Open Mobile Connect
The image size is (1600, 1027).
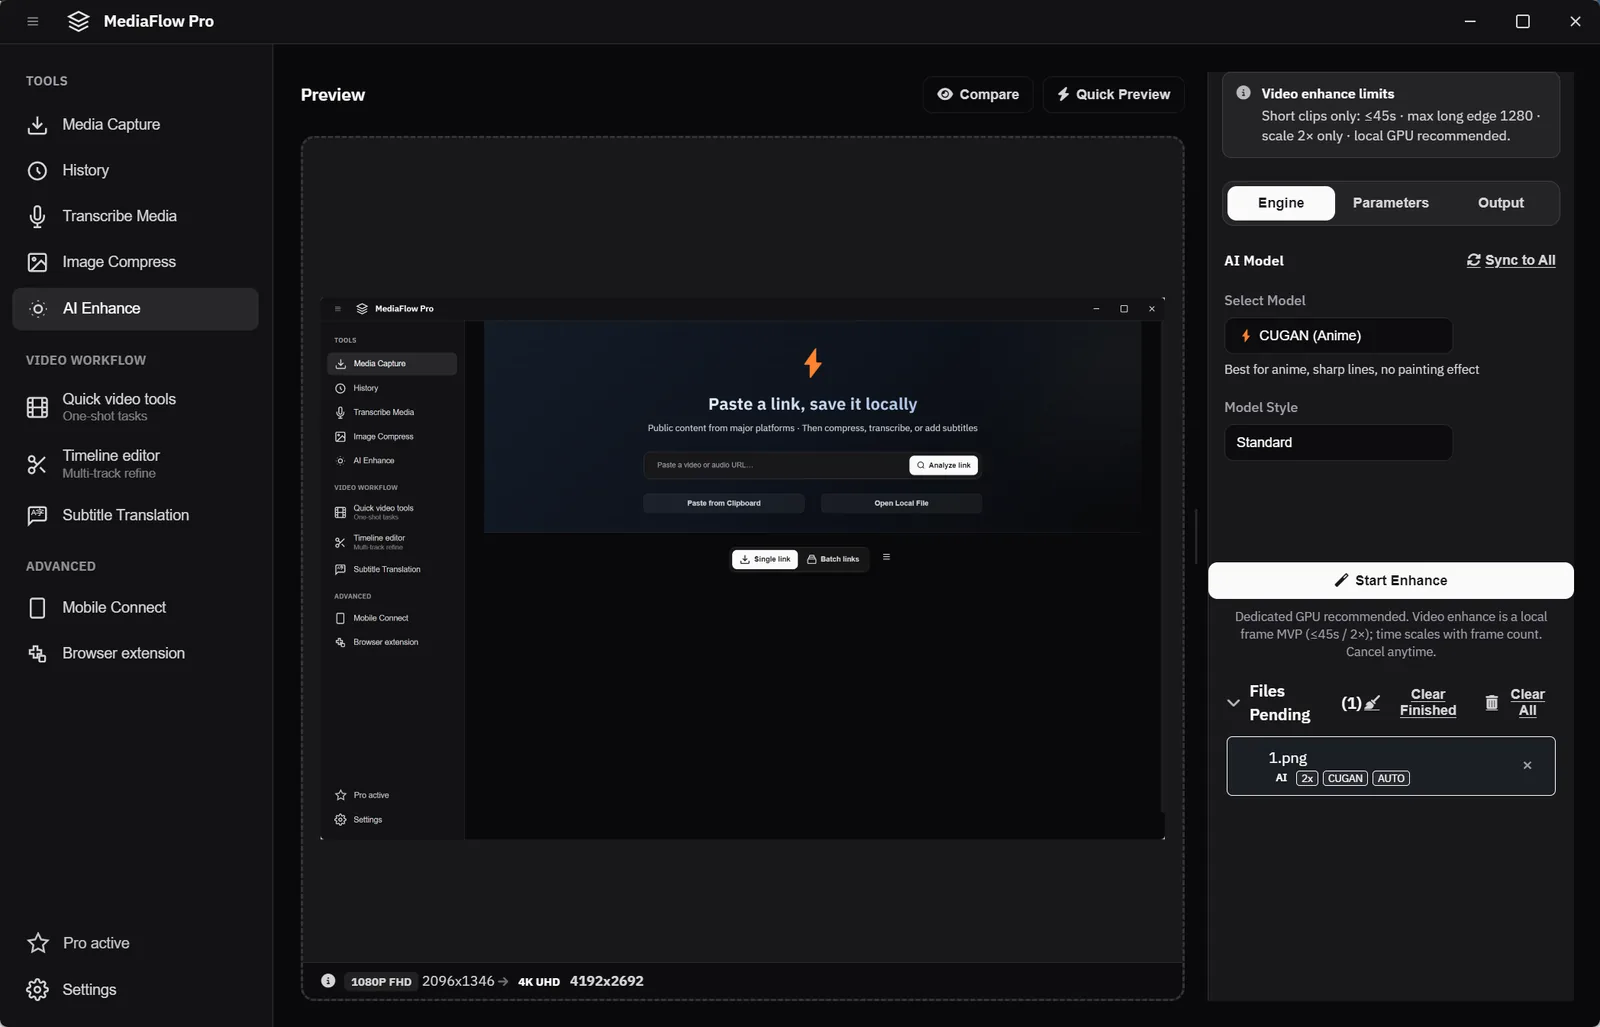tap(135, 608)
